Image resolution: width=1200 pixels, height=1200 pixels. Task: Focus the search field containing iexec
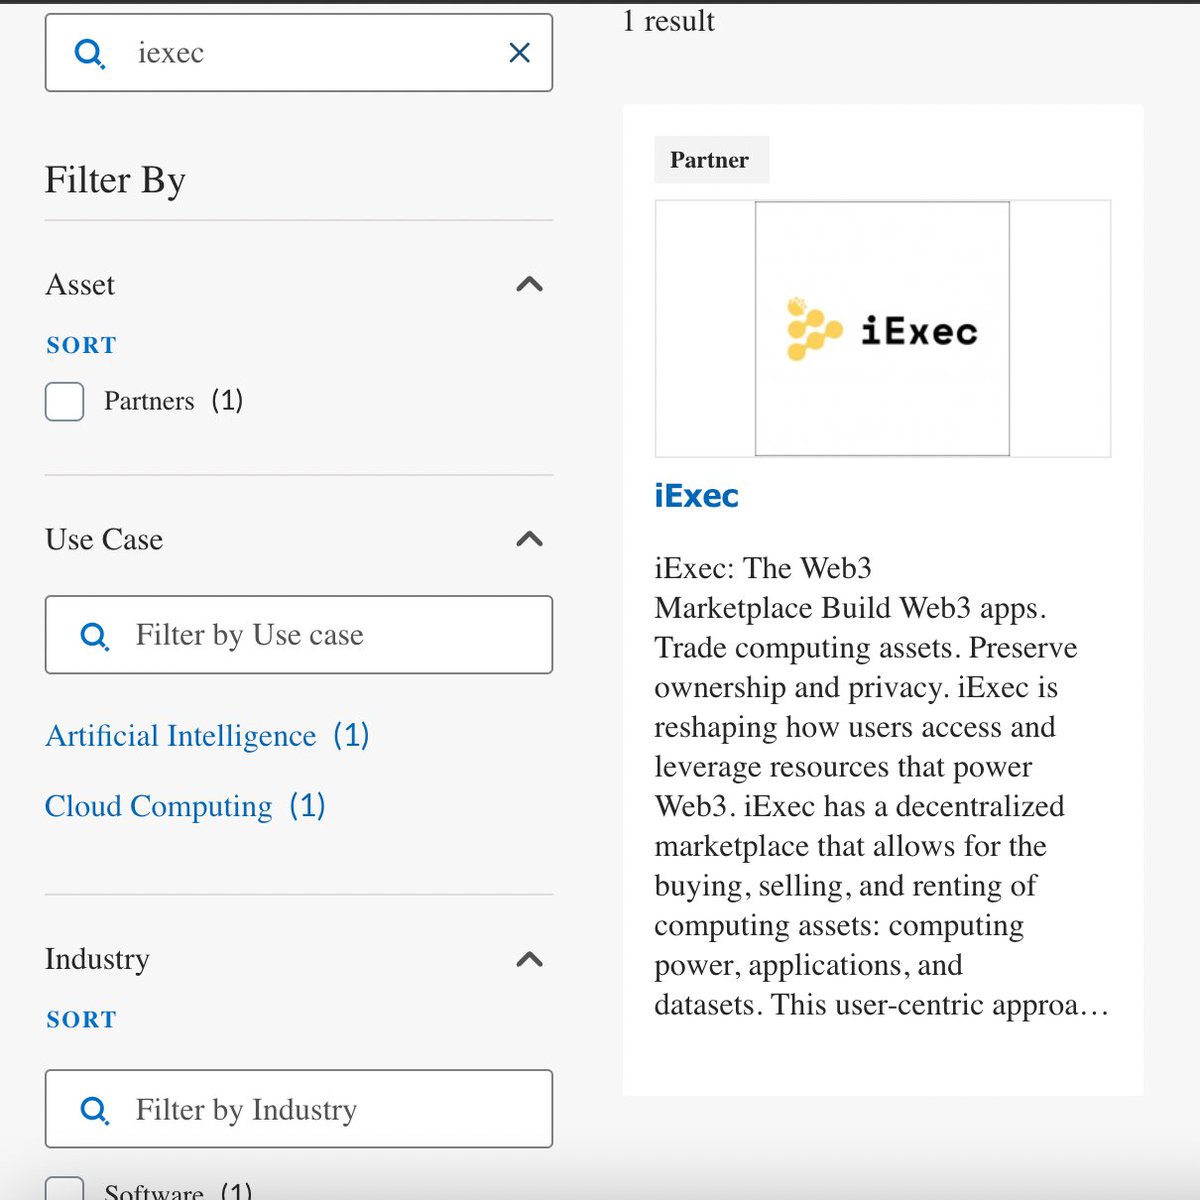pyautogui.click(x=299, y=53)
